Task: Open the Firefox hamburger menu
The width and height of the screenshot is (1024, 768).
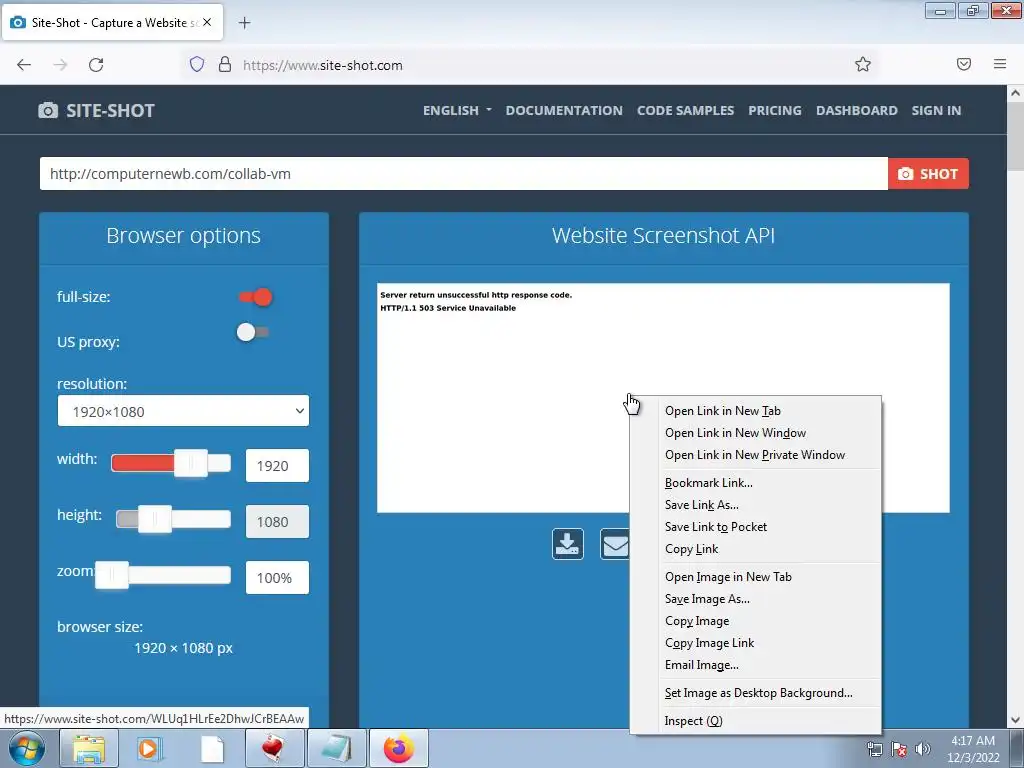Action: click(x=1000, y=64)
